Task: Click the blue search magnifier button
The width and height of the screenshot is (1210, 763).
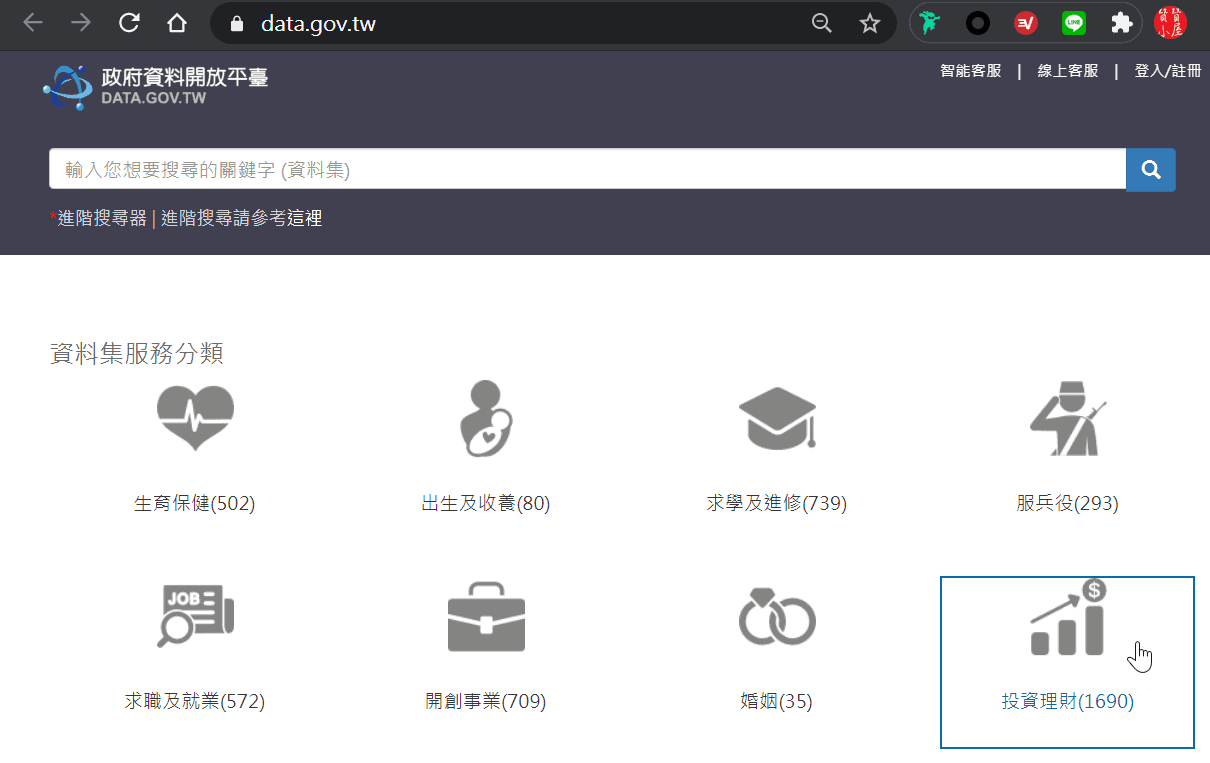Action: (x=1150, y=170)
